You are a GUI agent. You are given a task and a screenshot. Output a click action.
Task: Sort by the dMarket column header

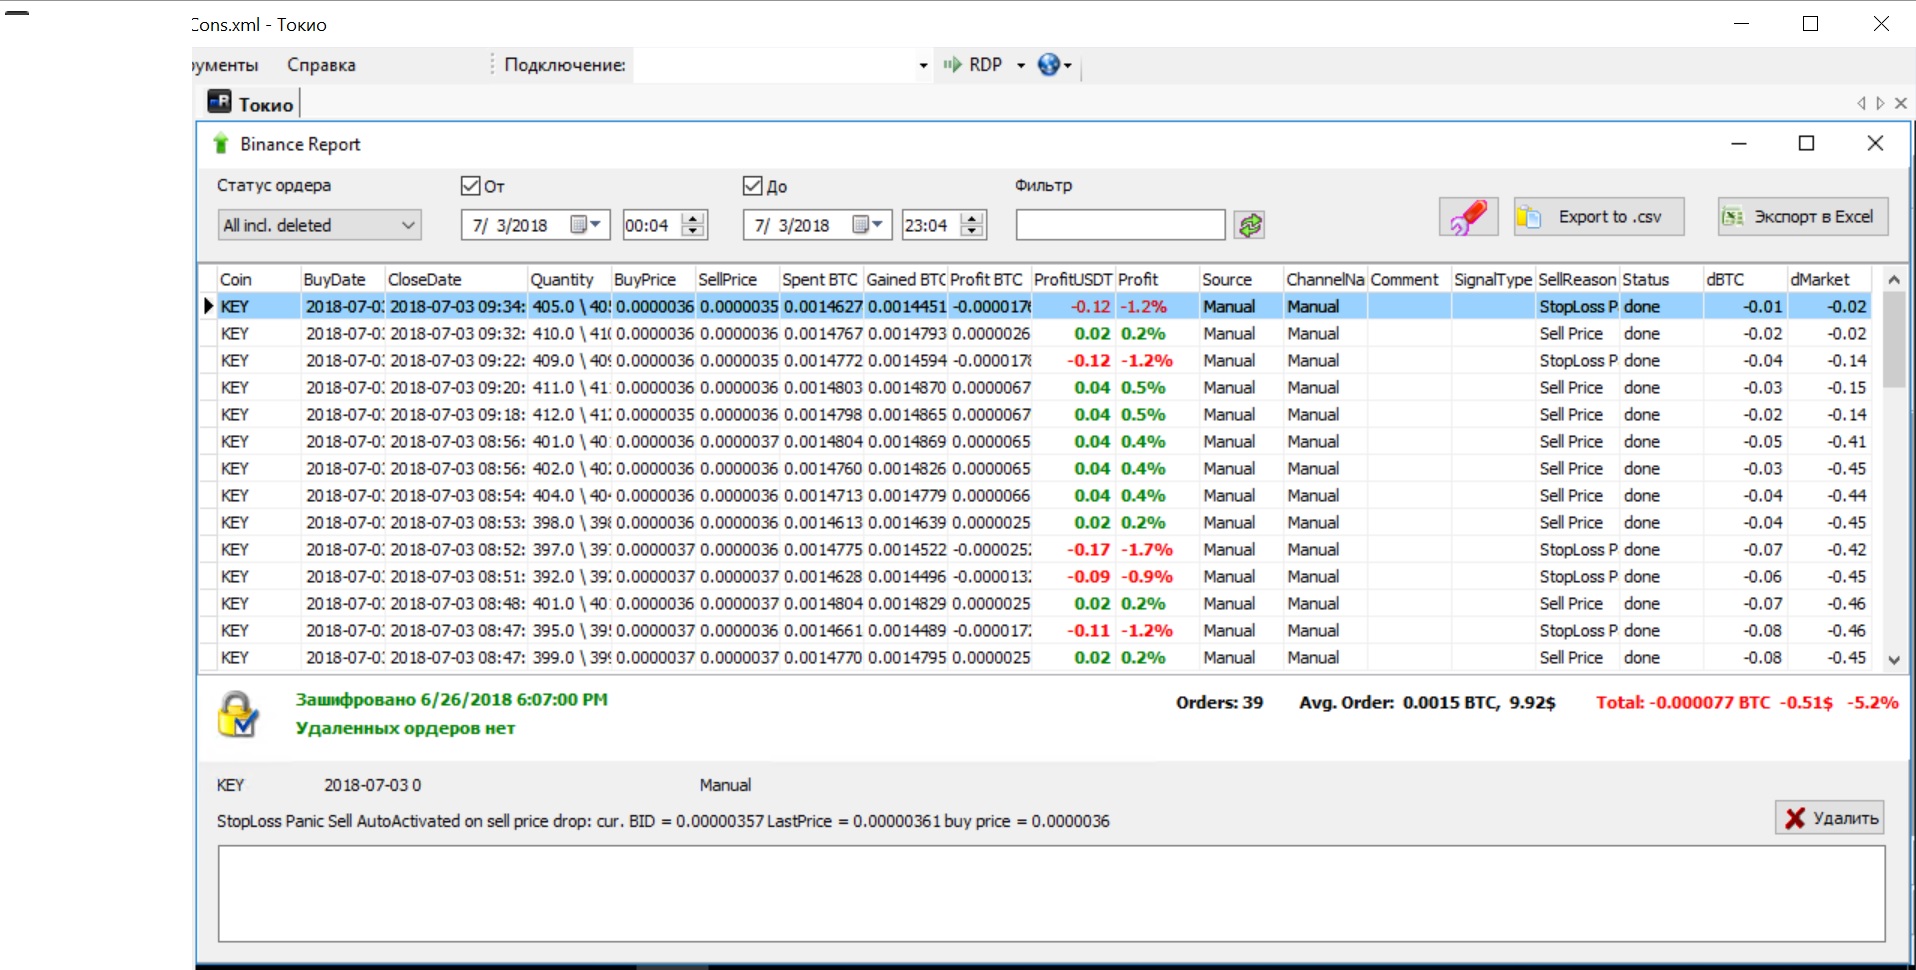coord(1828,280)
